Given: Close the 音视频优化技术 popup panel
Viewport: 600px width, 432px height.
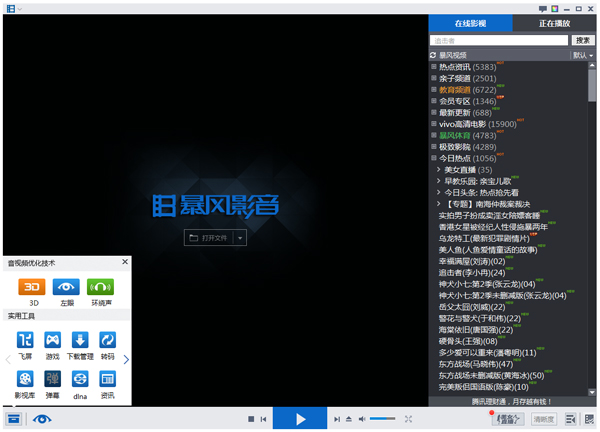Looking at the screenshot, I should click(125, 262).
